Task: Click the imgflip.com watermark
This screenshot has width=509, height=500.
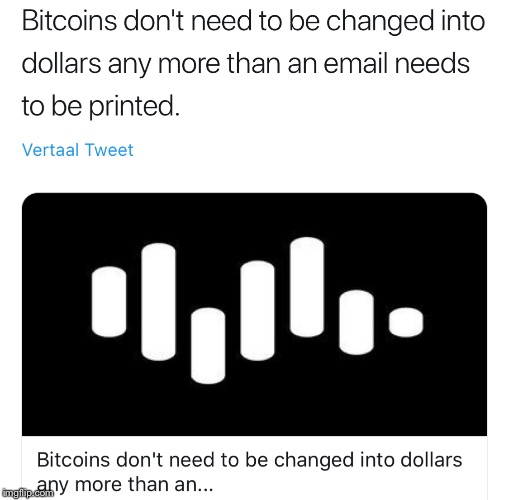Action: click(27, 493)
